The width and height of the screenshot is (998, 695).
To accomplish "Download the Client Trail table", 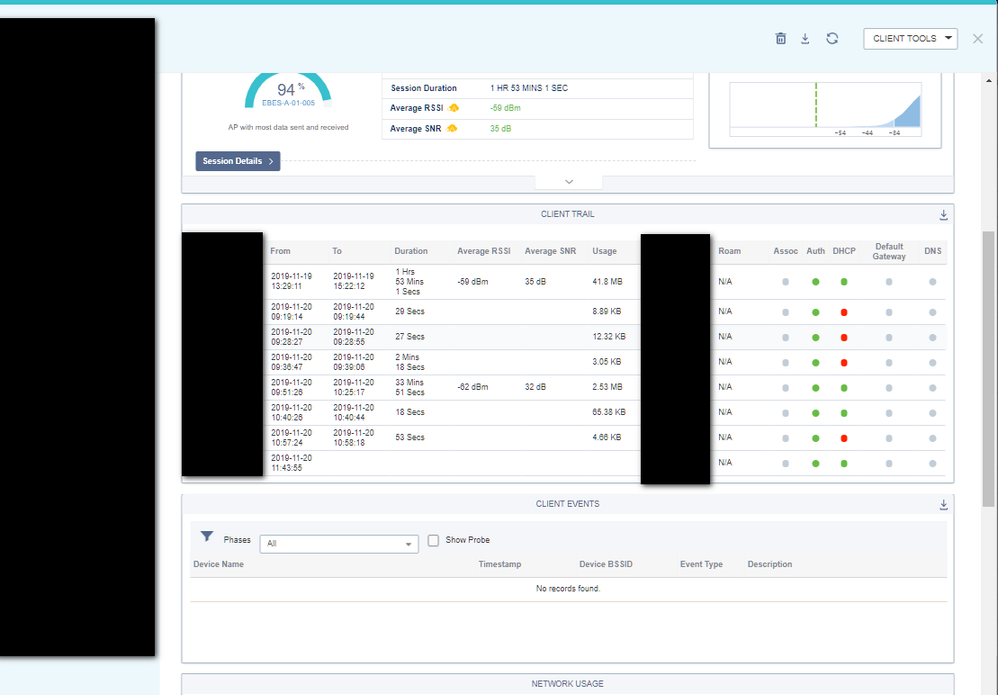I will tap(943, 215).
